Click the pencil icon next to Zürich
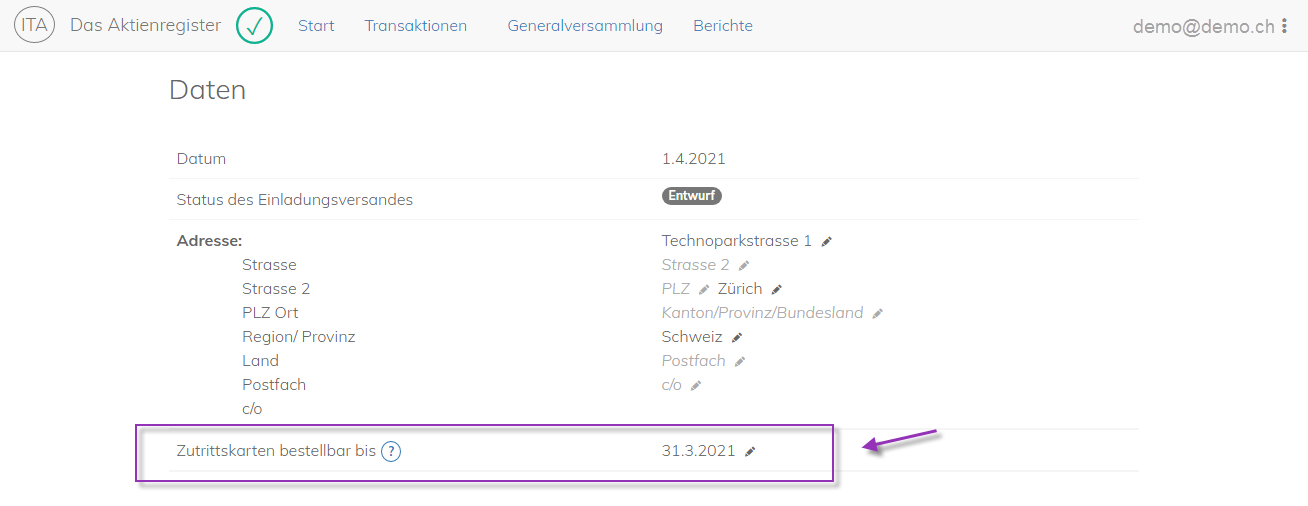1308x506 pixels. pos(776,290)
